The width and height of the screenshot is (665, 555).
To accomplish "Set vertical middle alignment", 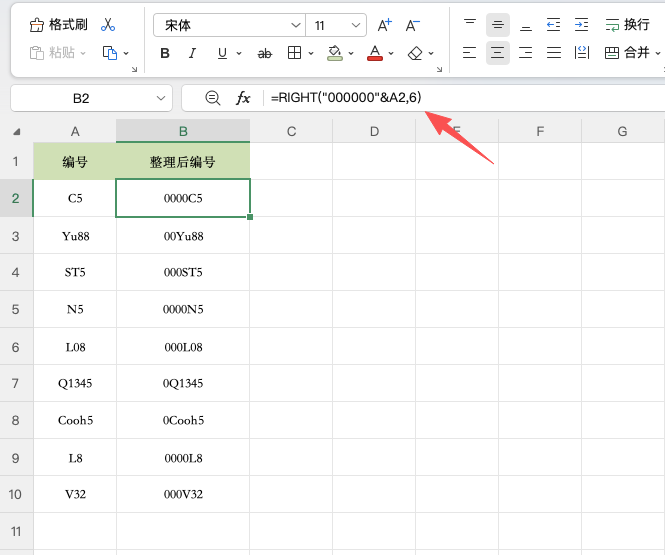I will coord(497,25).
